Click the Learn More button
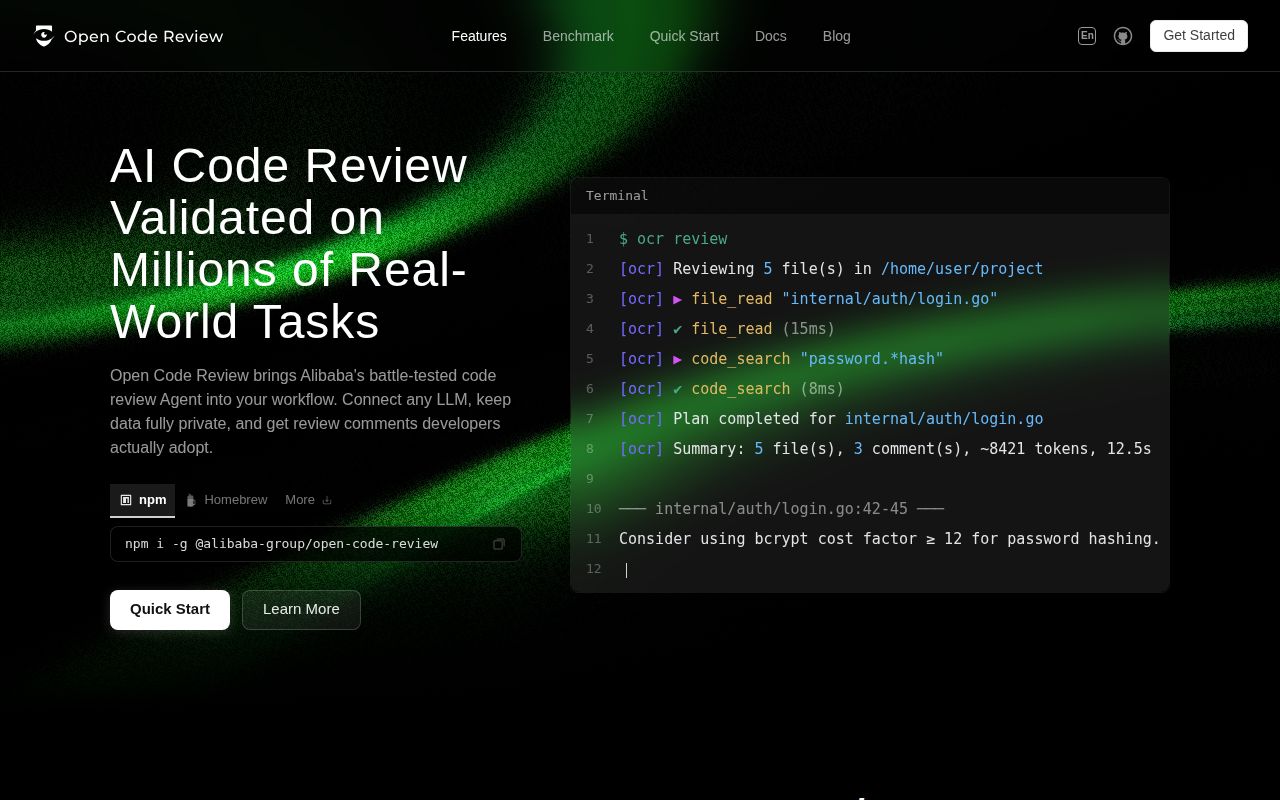Screen dimensions: 1280x800 (301, 610)
